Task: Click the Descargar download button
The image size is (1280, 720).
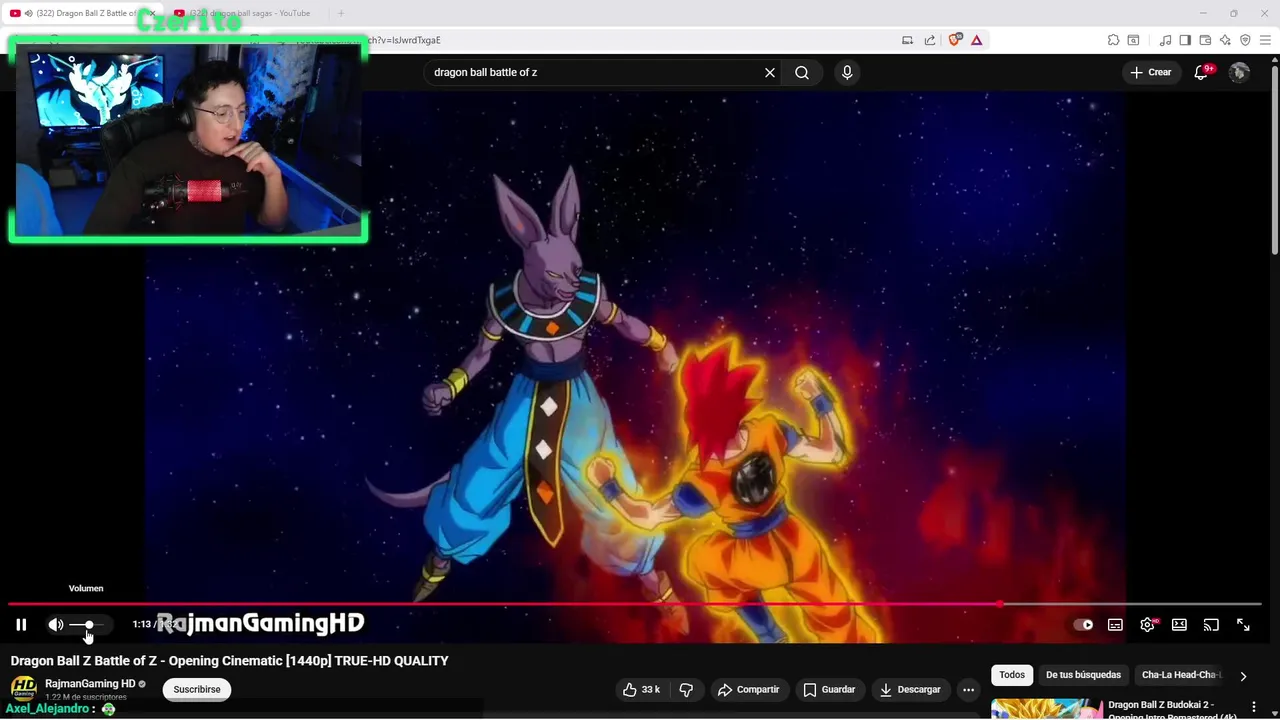Action: coord(909,689)
